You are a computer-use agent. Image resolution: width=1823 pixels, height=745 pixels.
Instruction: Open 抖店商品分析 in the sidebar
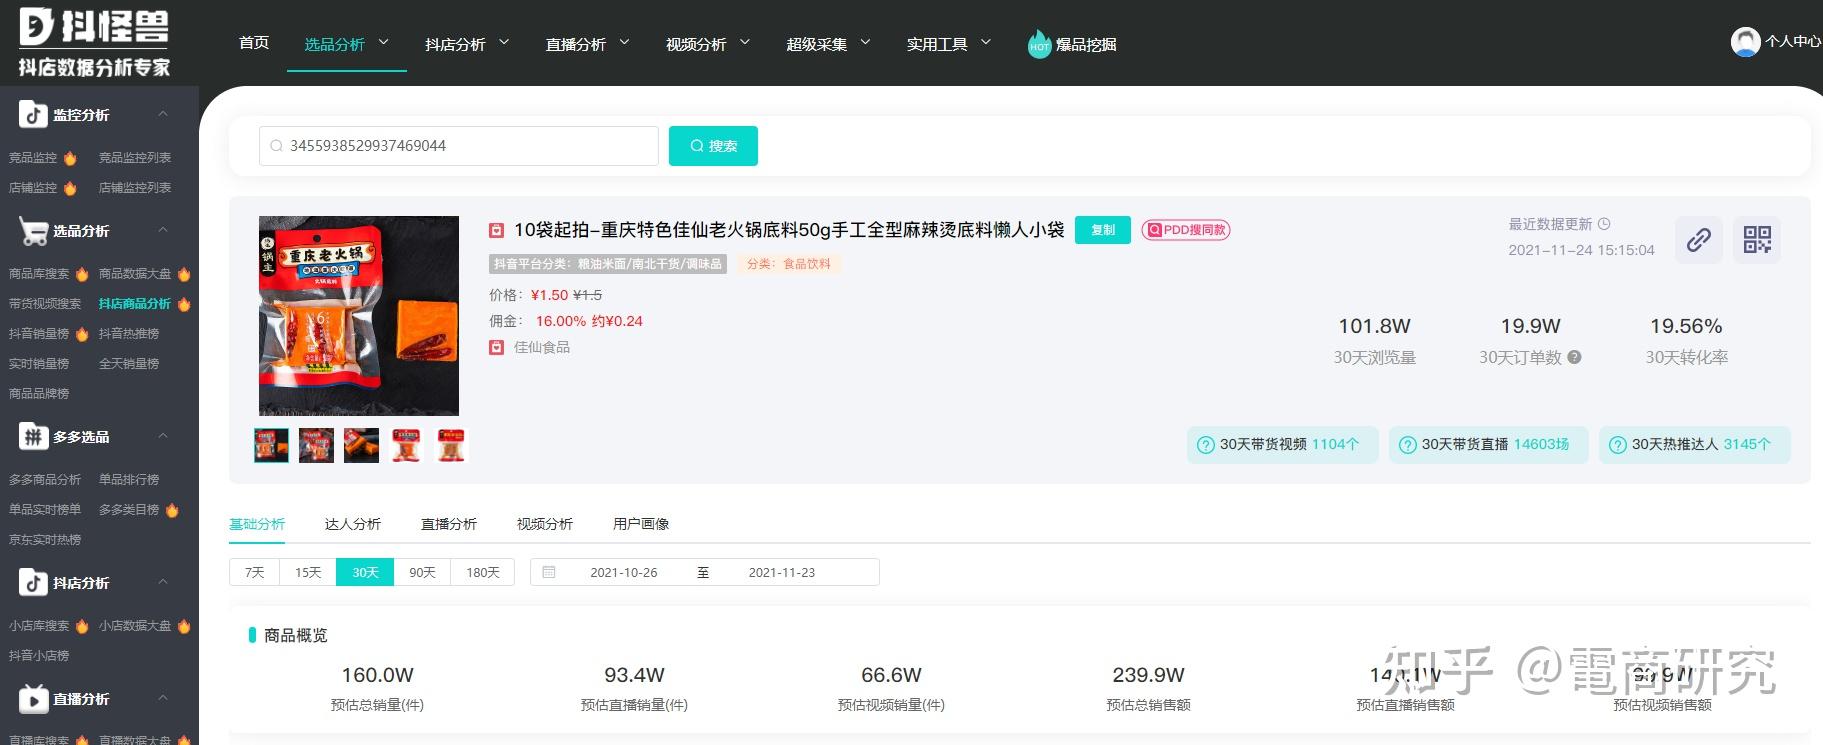click(135, 304)
